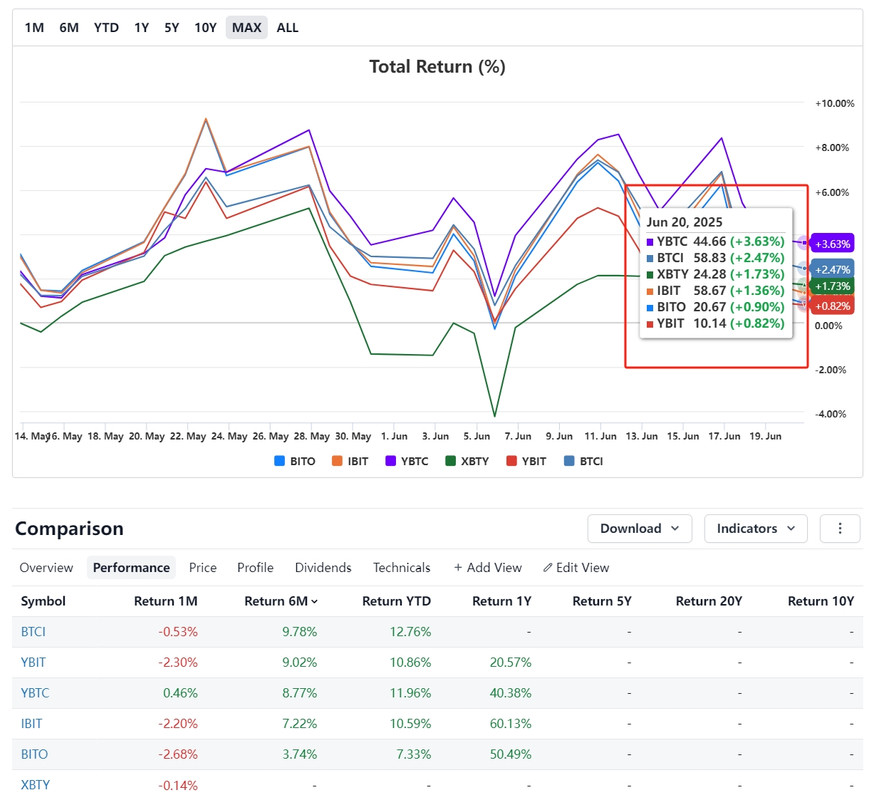Image resolution: width=896 pixels, height=800 pixels.
Task: Click BTCI Return YTD value 12.76%
Action: (410, 632)
